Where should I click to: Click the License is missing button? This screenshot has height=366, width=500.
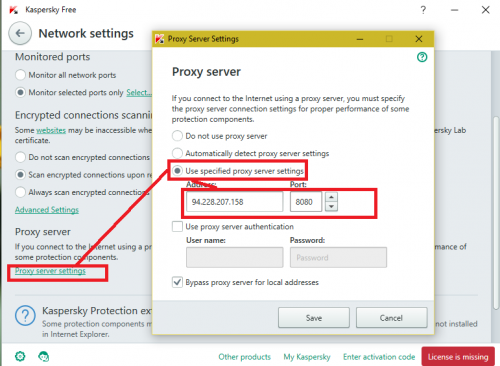[x=458, y=357]
